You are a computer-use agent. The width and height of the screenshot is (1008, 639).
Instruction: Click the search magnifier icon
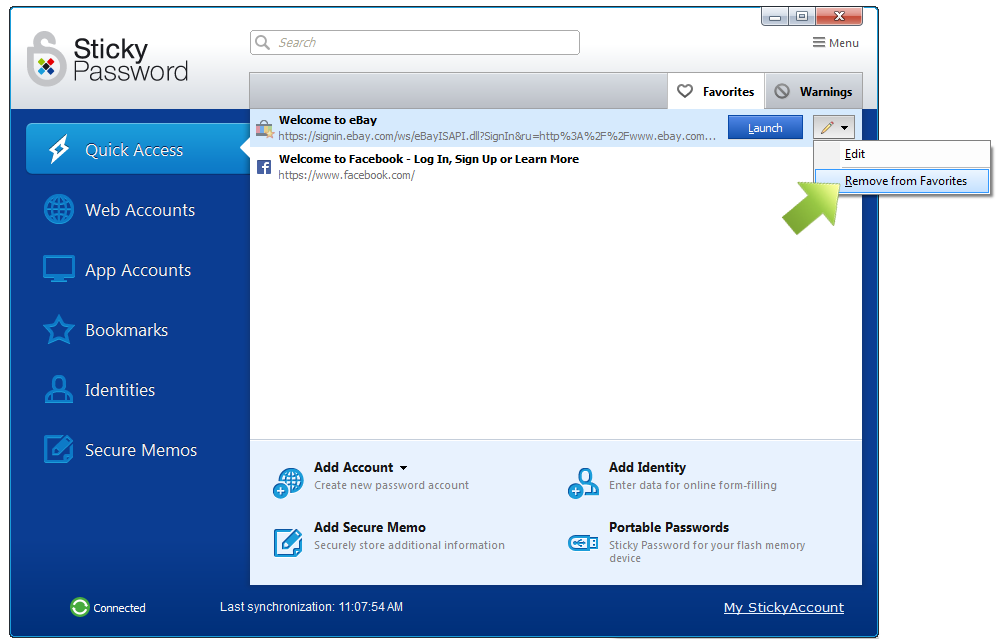(262, 42)
